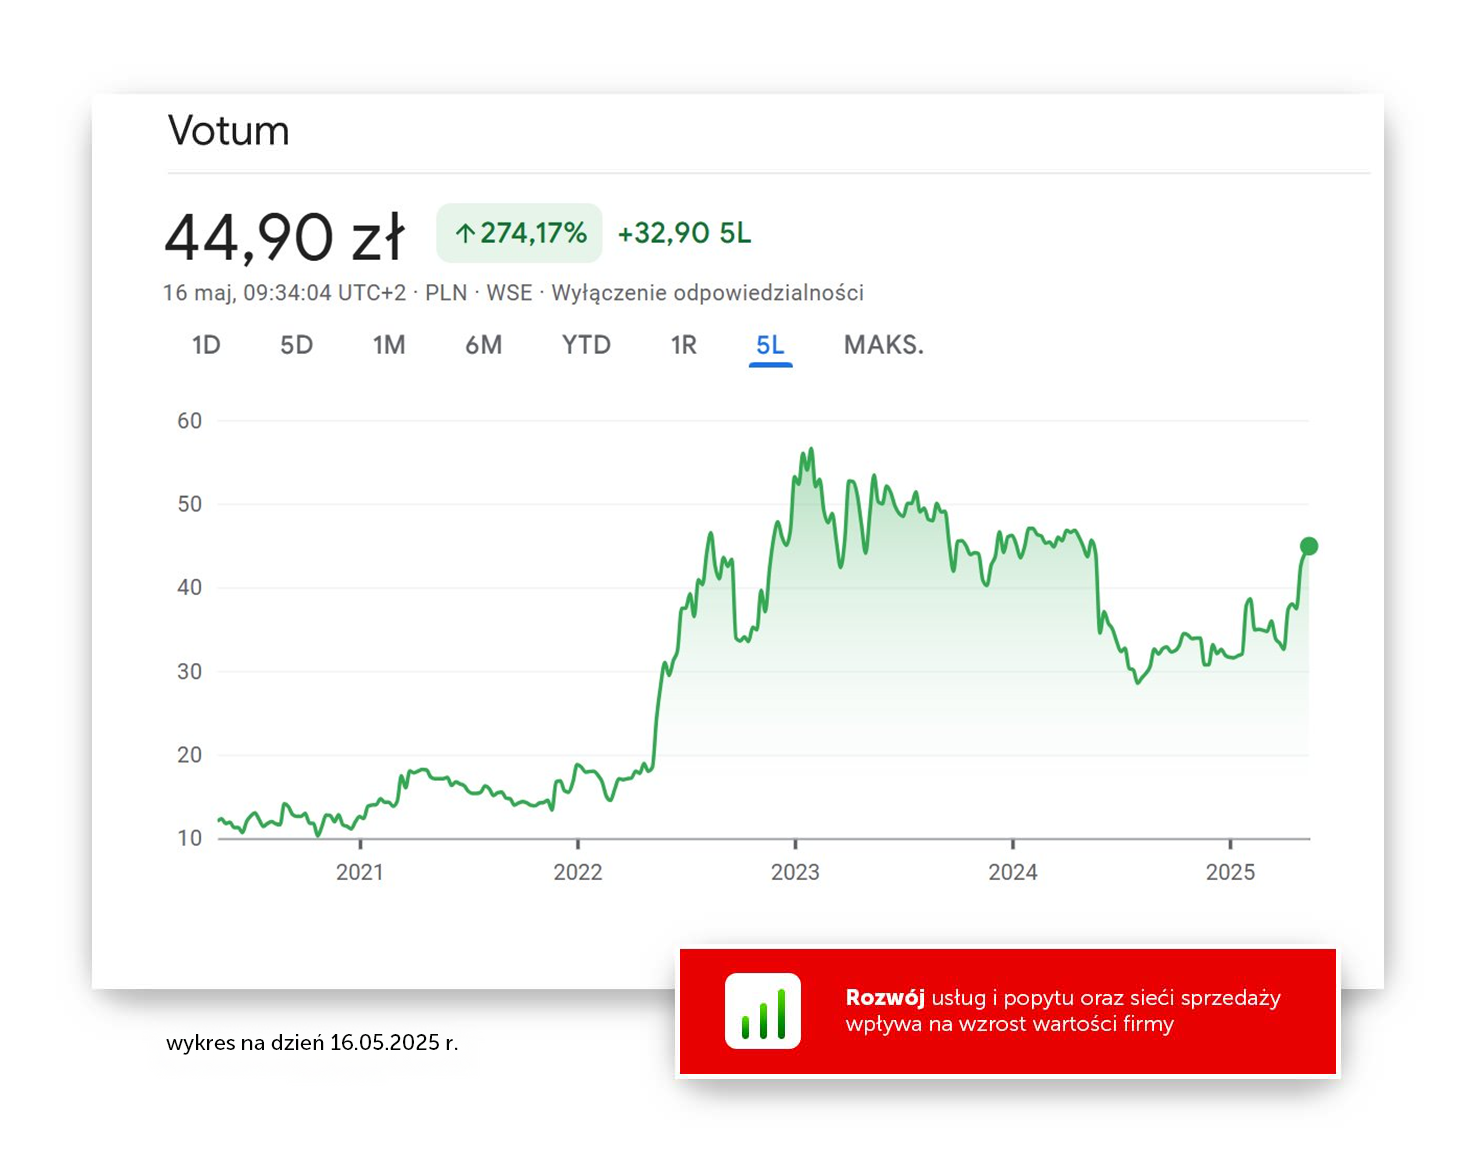This screenshot has height=1149, width=1458.
Task: Choose the MAKS. maximum range
Action: 884,345
